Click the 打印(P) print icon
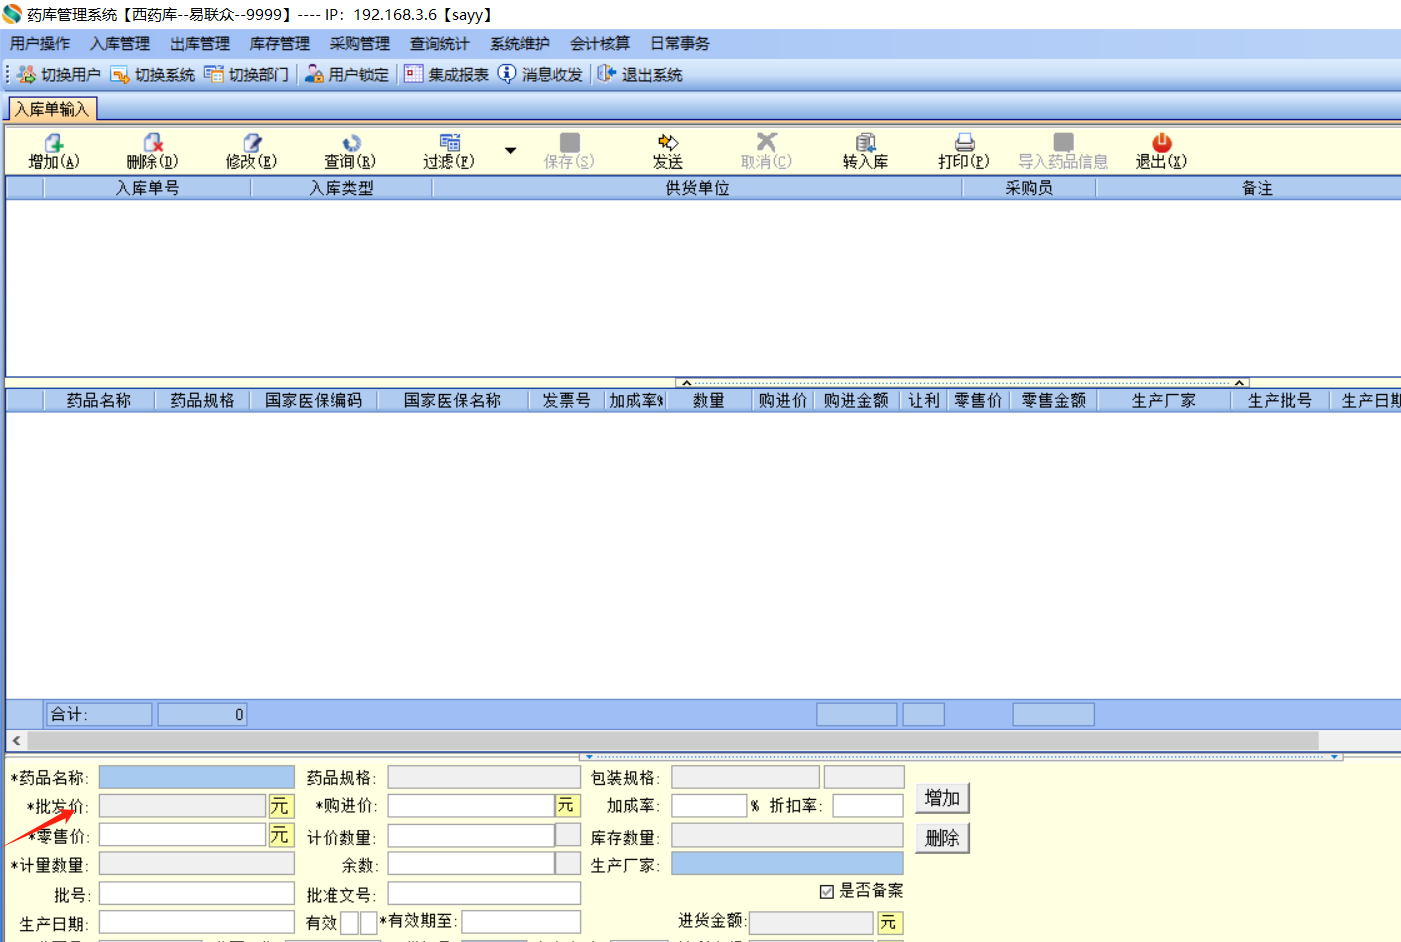 (x=964, y=143)
